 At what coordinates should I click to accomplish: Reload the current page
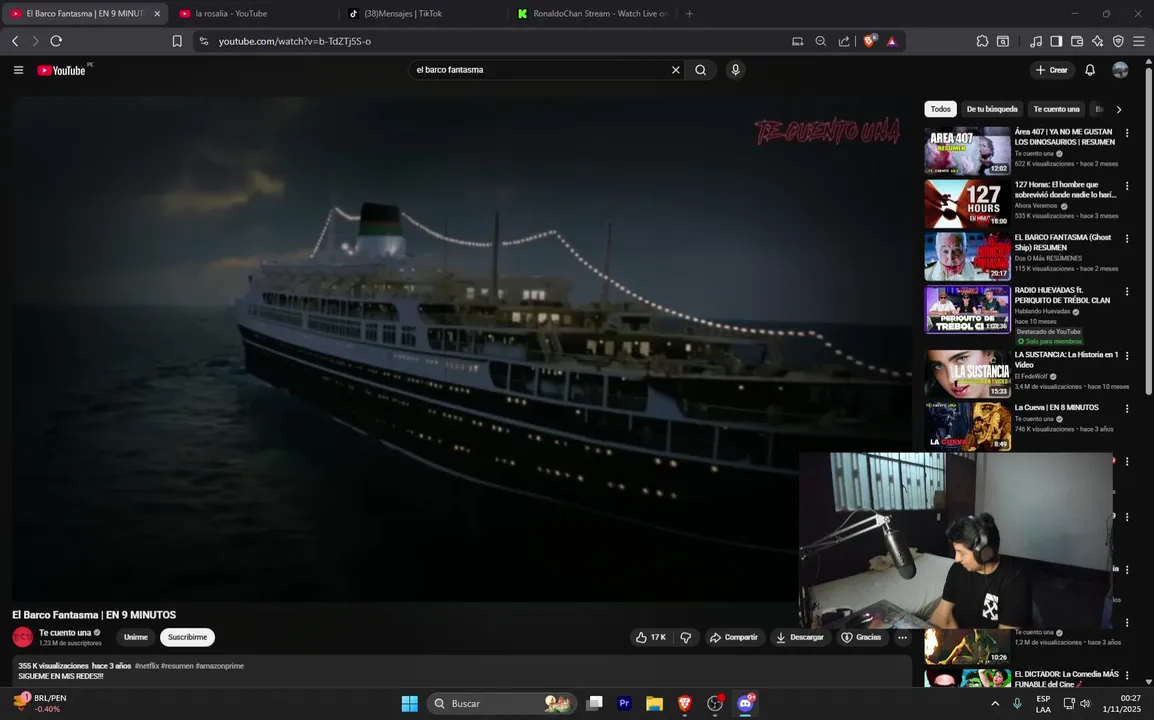56,41
